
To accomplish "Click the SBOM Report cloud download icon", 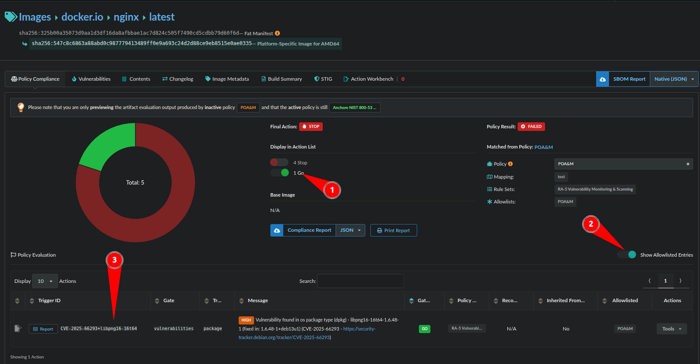I will [602, 79].
